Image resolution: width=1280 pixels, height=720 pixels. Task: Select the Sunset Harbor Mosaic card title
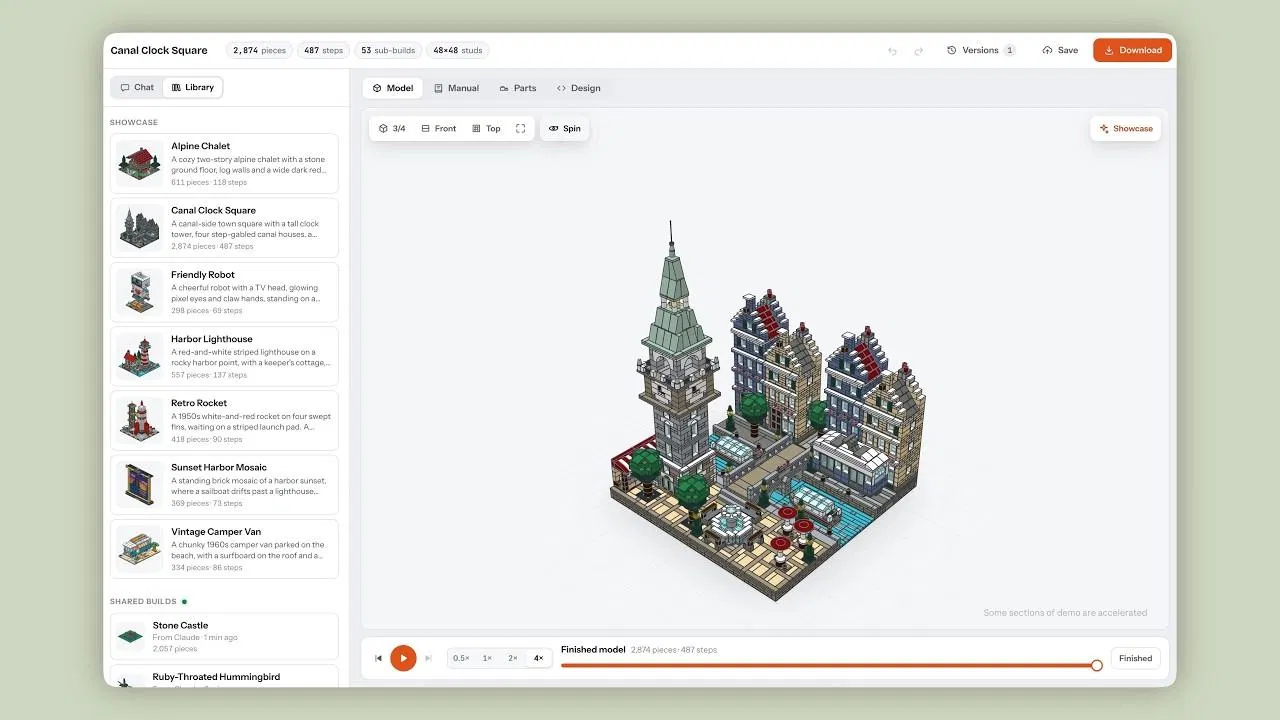point(219,467)
